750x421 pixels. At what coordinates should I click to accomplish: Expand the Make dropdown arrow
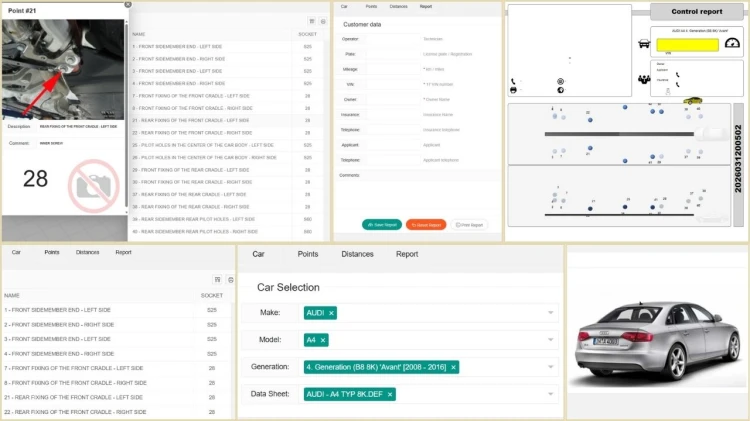[x=551, y=313]
